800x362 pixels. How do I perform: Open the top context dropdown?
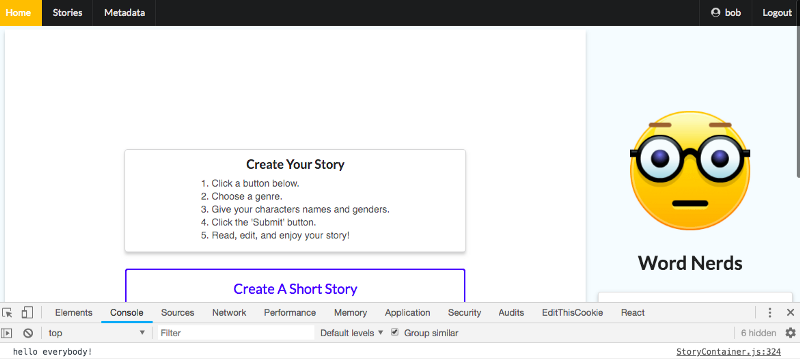point(96,333)
